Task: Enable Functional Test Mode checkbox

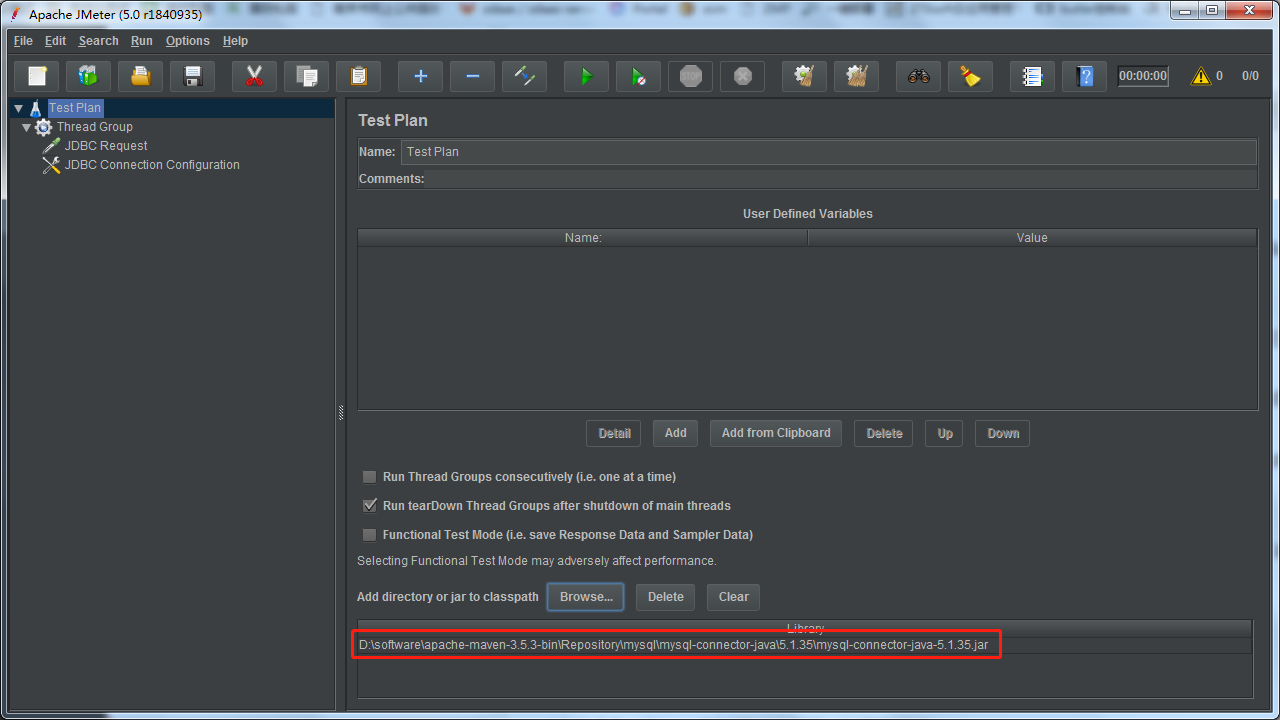Action: click(370, 535)
